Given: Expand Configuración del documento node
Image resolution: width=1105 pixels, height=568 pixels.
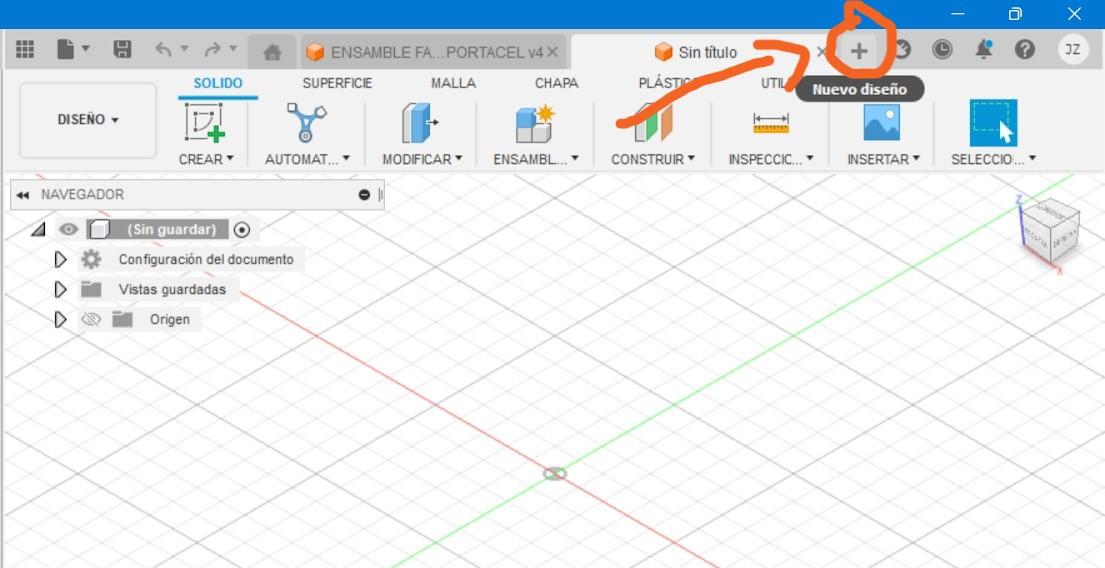Looking at the screenshot, I should [61, 260].
